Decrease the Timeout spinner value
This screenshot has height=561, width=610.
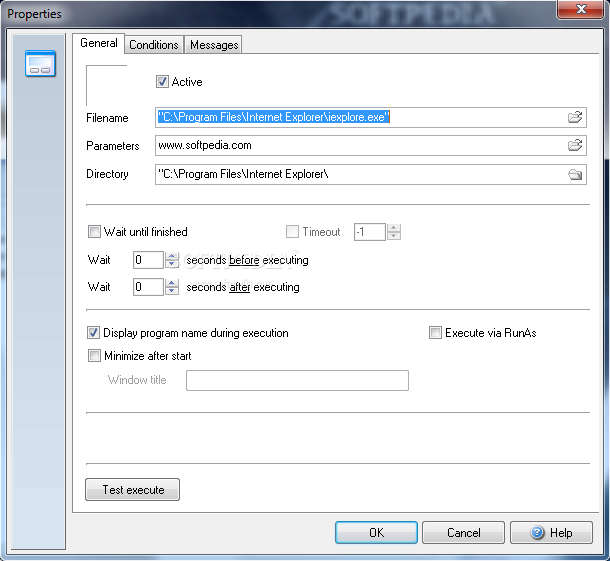coord(394,236)
